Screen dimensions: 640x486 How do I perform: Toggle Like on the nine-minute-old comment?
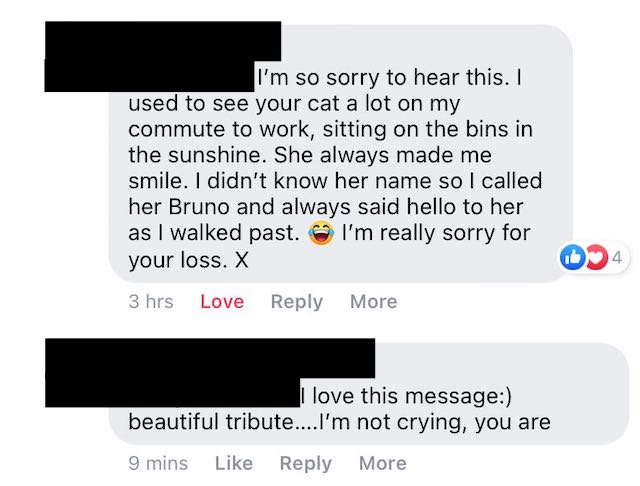(x=234, y=463)
